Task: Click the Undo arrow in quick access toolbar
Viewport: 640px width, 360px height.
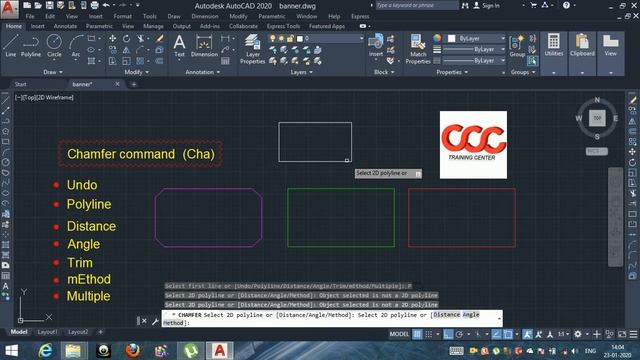Action: pyautogui.click(x=106, y=5)
